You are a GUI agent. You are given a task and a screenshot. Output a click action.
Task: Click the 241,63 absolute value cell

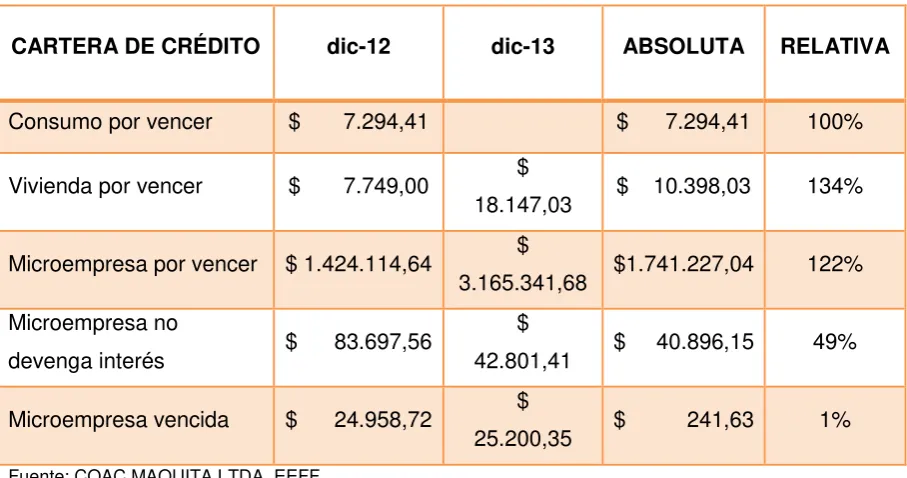pyautogui.click(x=683, y=425)
